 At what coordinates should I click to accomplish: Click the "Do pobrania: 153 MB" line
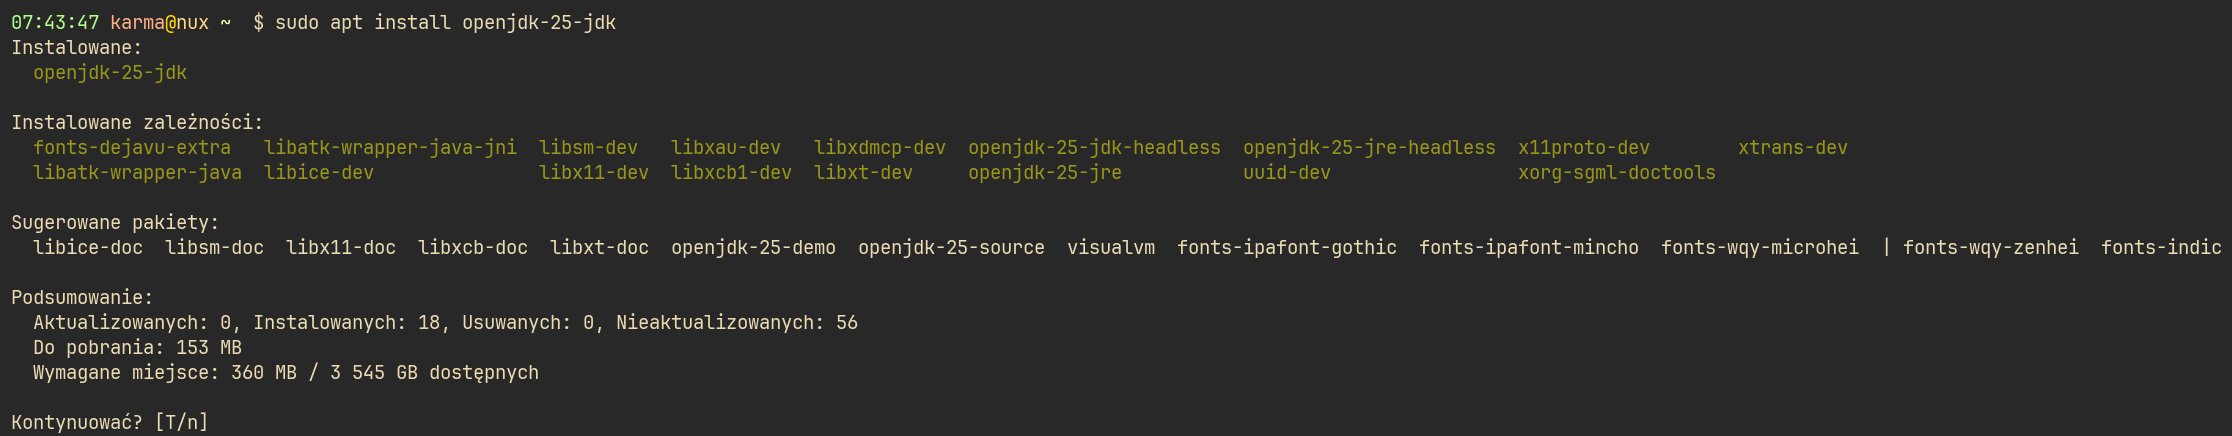[137, 348]
